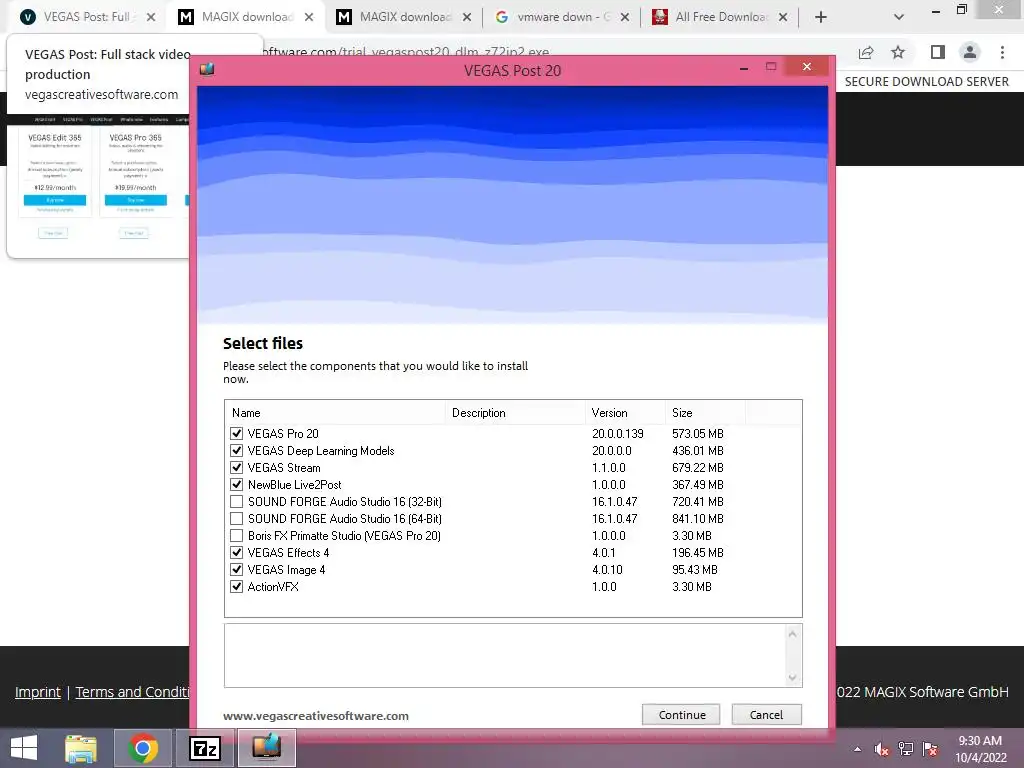Image resolution: width=1024 pixels, height=768 pixels.
Task: Close the All Free Download tab
Action: pos(783,17)
